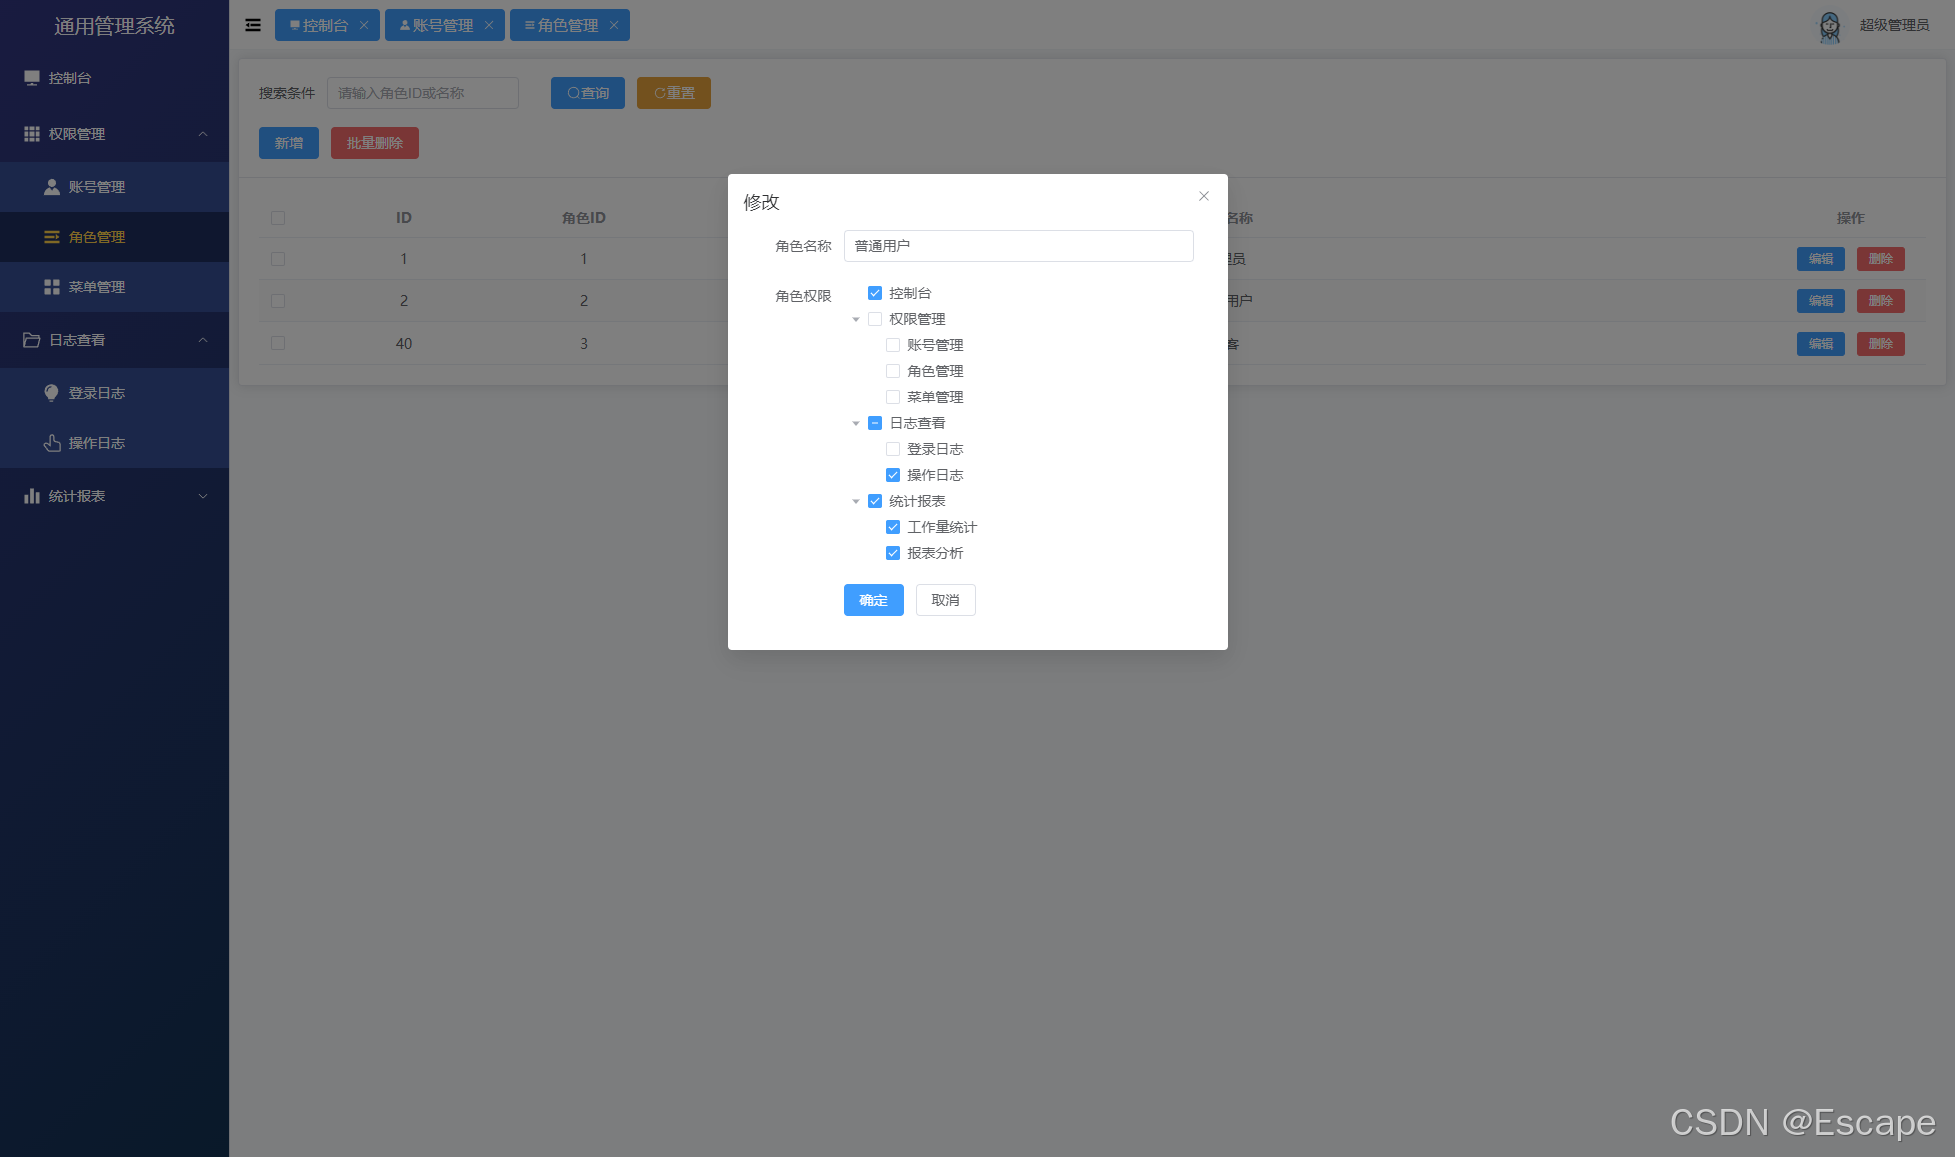The image size is (1955, 1157).
Task: Click the hamburger menu toggle icon
Action: [252, 24]
